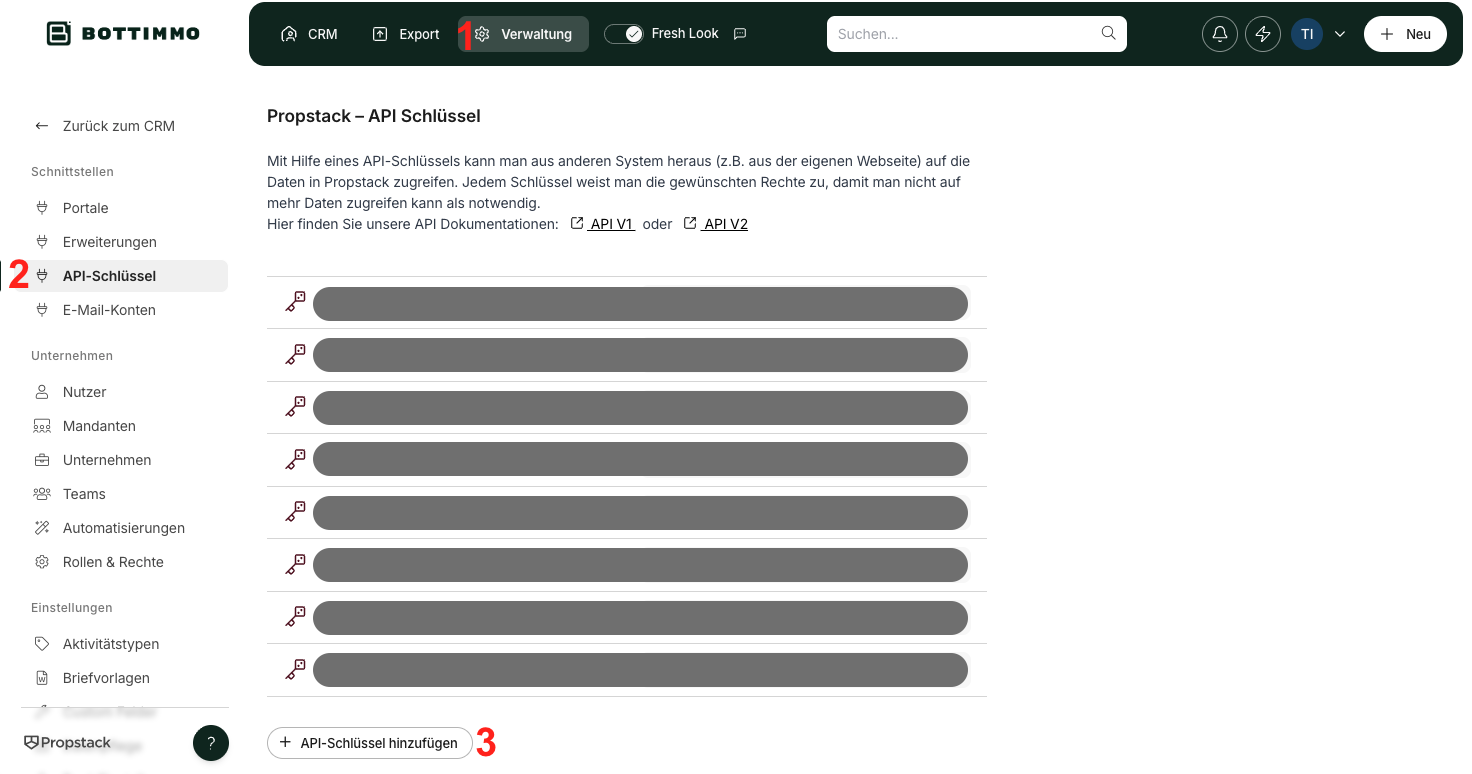The image size is (1472, 774).
Task: Click the tag icon beside Aktivitätstypen
Action: [x=42, y=644]
